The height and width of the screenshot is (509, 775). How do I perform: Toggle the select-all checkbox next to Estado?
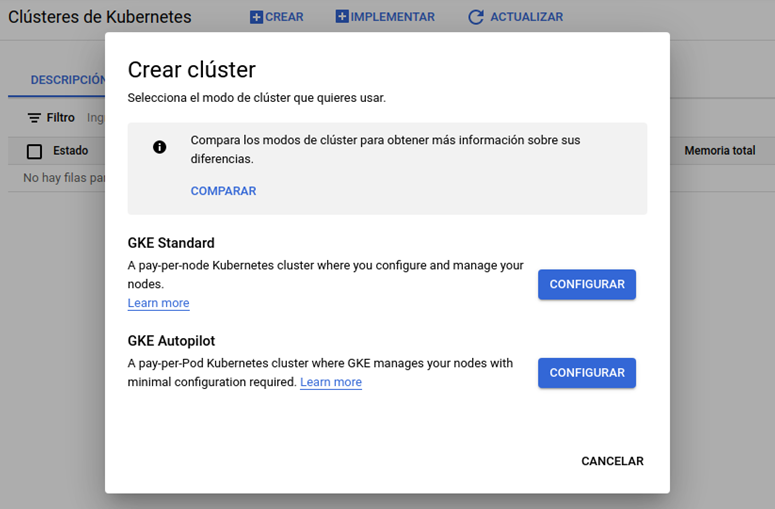pos(34,151)
